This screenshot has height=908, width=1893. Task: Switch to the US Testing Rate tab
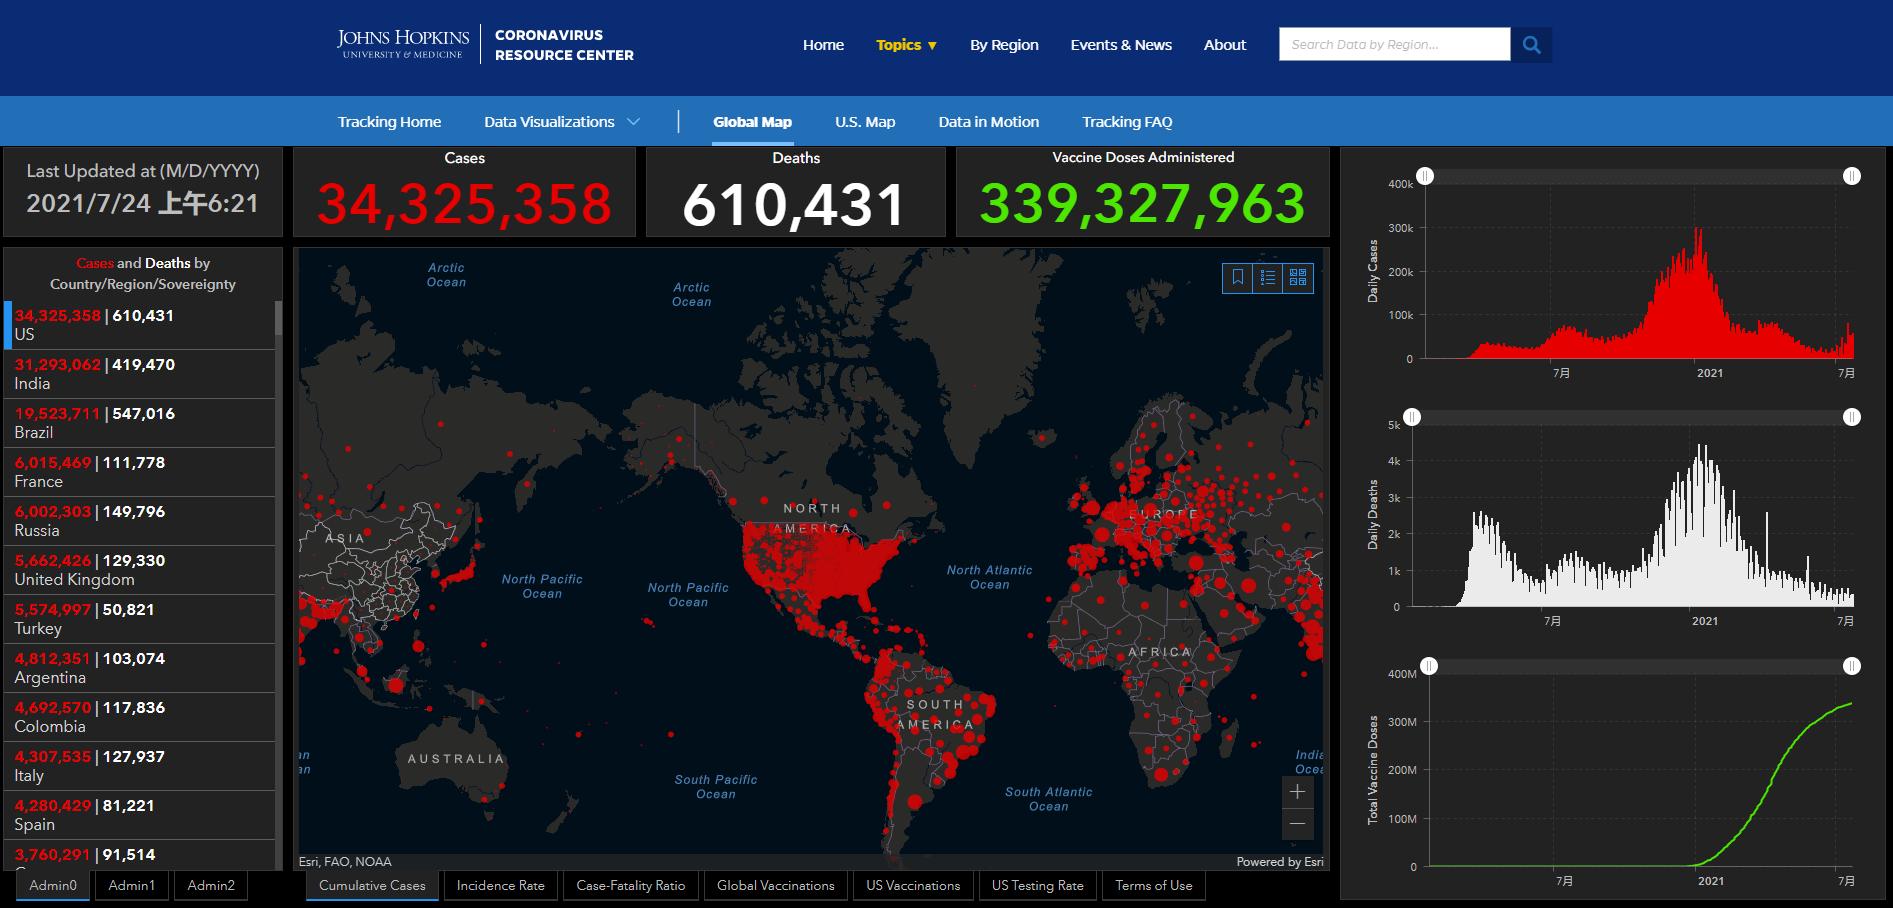[1038, 886]
